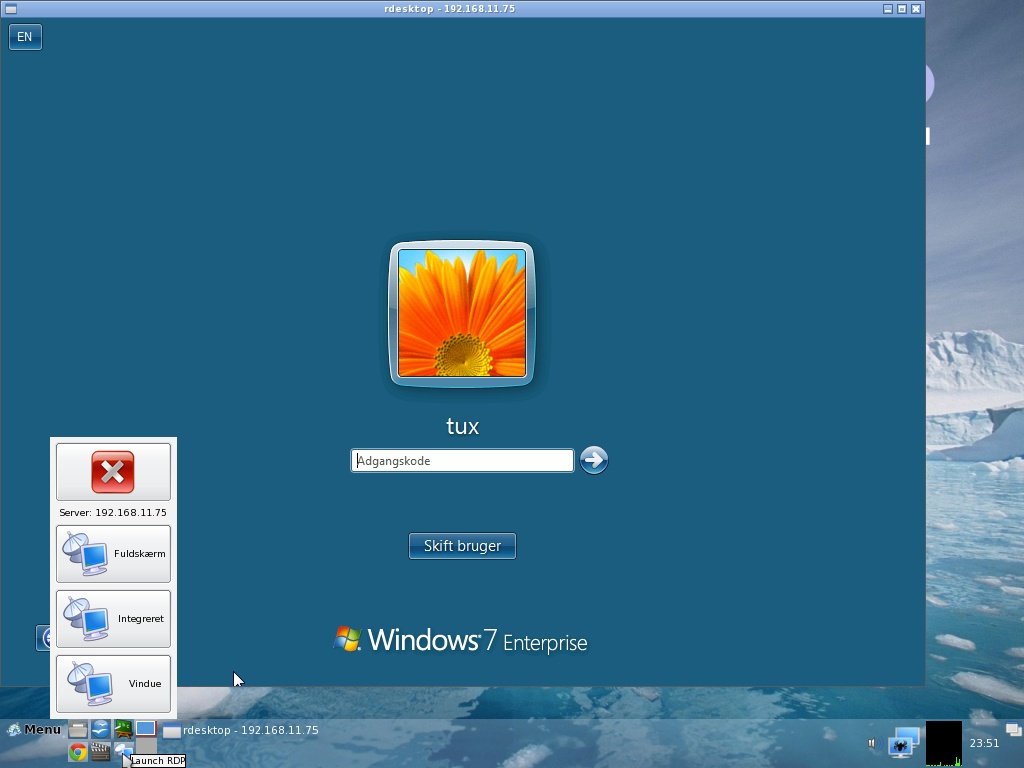The height and width of the screenshot is (768, 1024).
Task: Open the network monitors spider tray icon
Action: pyautogui.click(x=904, y=743)
